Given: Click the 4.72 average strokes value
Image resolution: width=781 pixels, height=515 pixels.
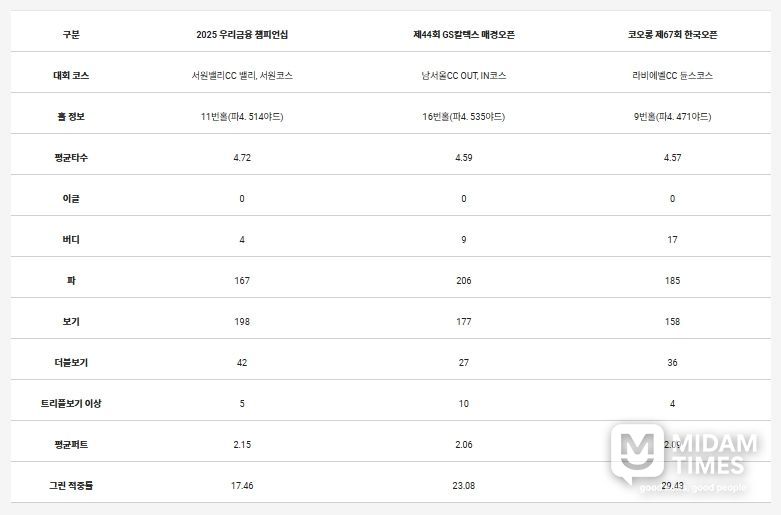Looking at the screenshot, I should (x=242, y=157).
